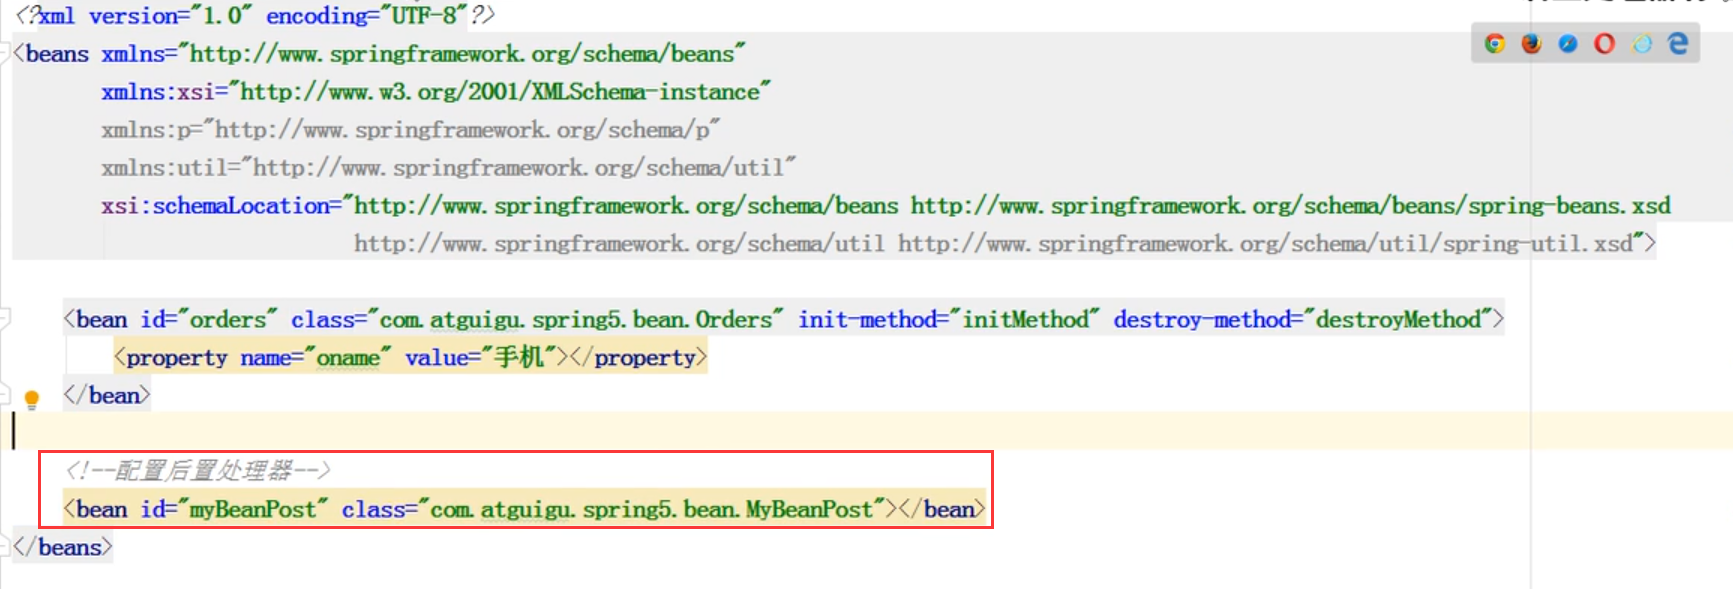Click the id="orders" attribute
Viewport: 1733px width, 589px height.
click(209, 319)
